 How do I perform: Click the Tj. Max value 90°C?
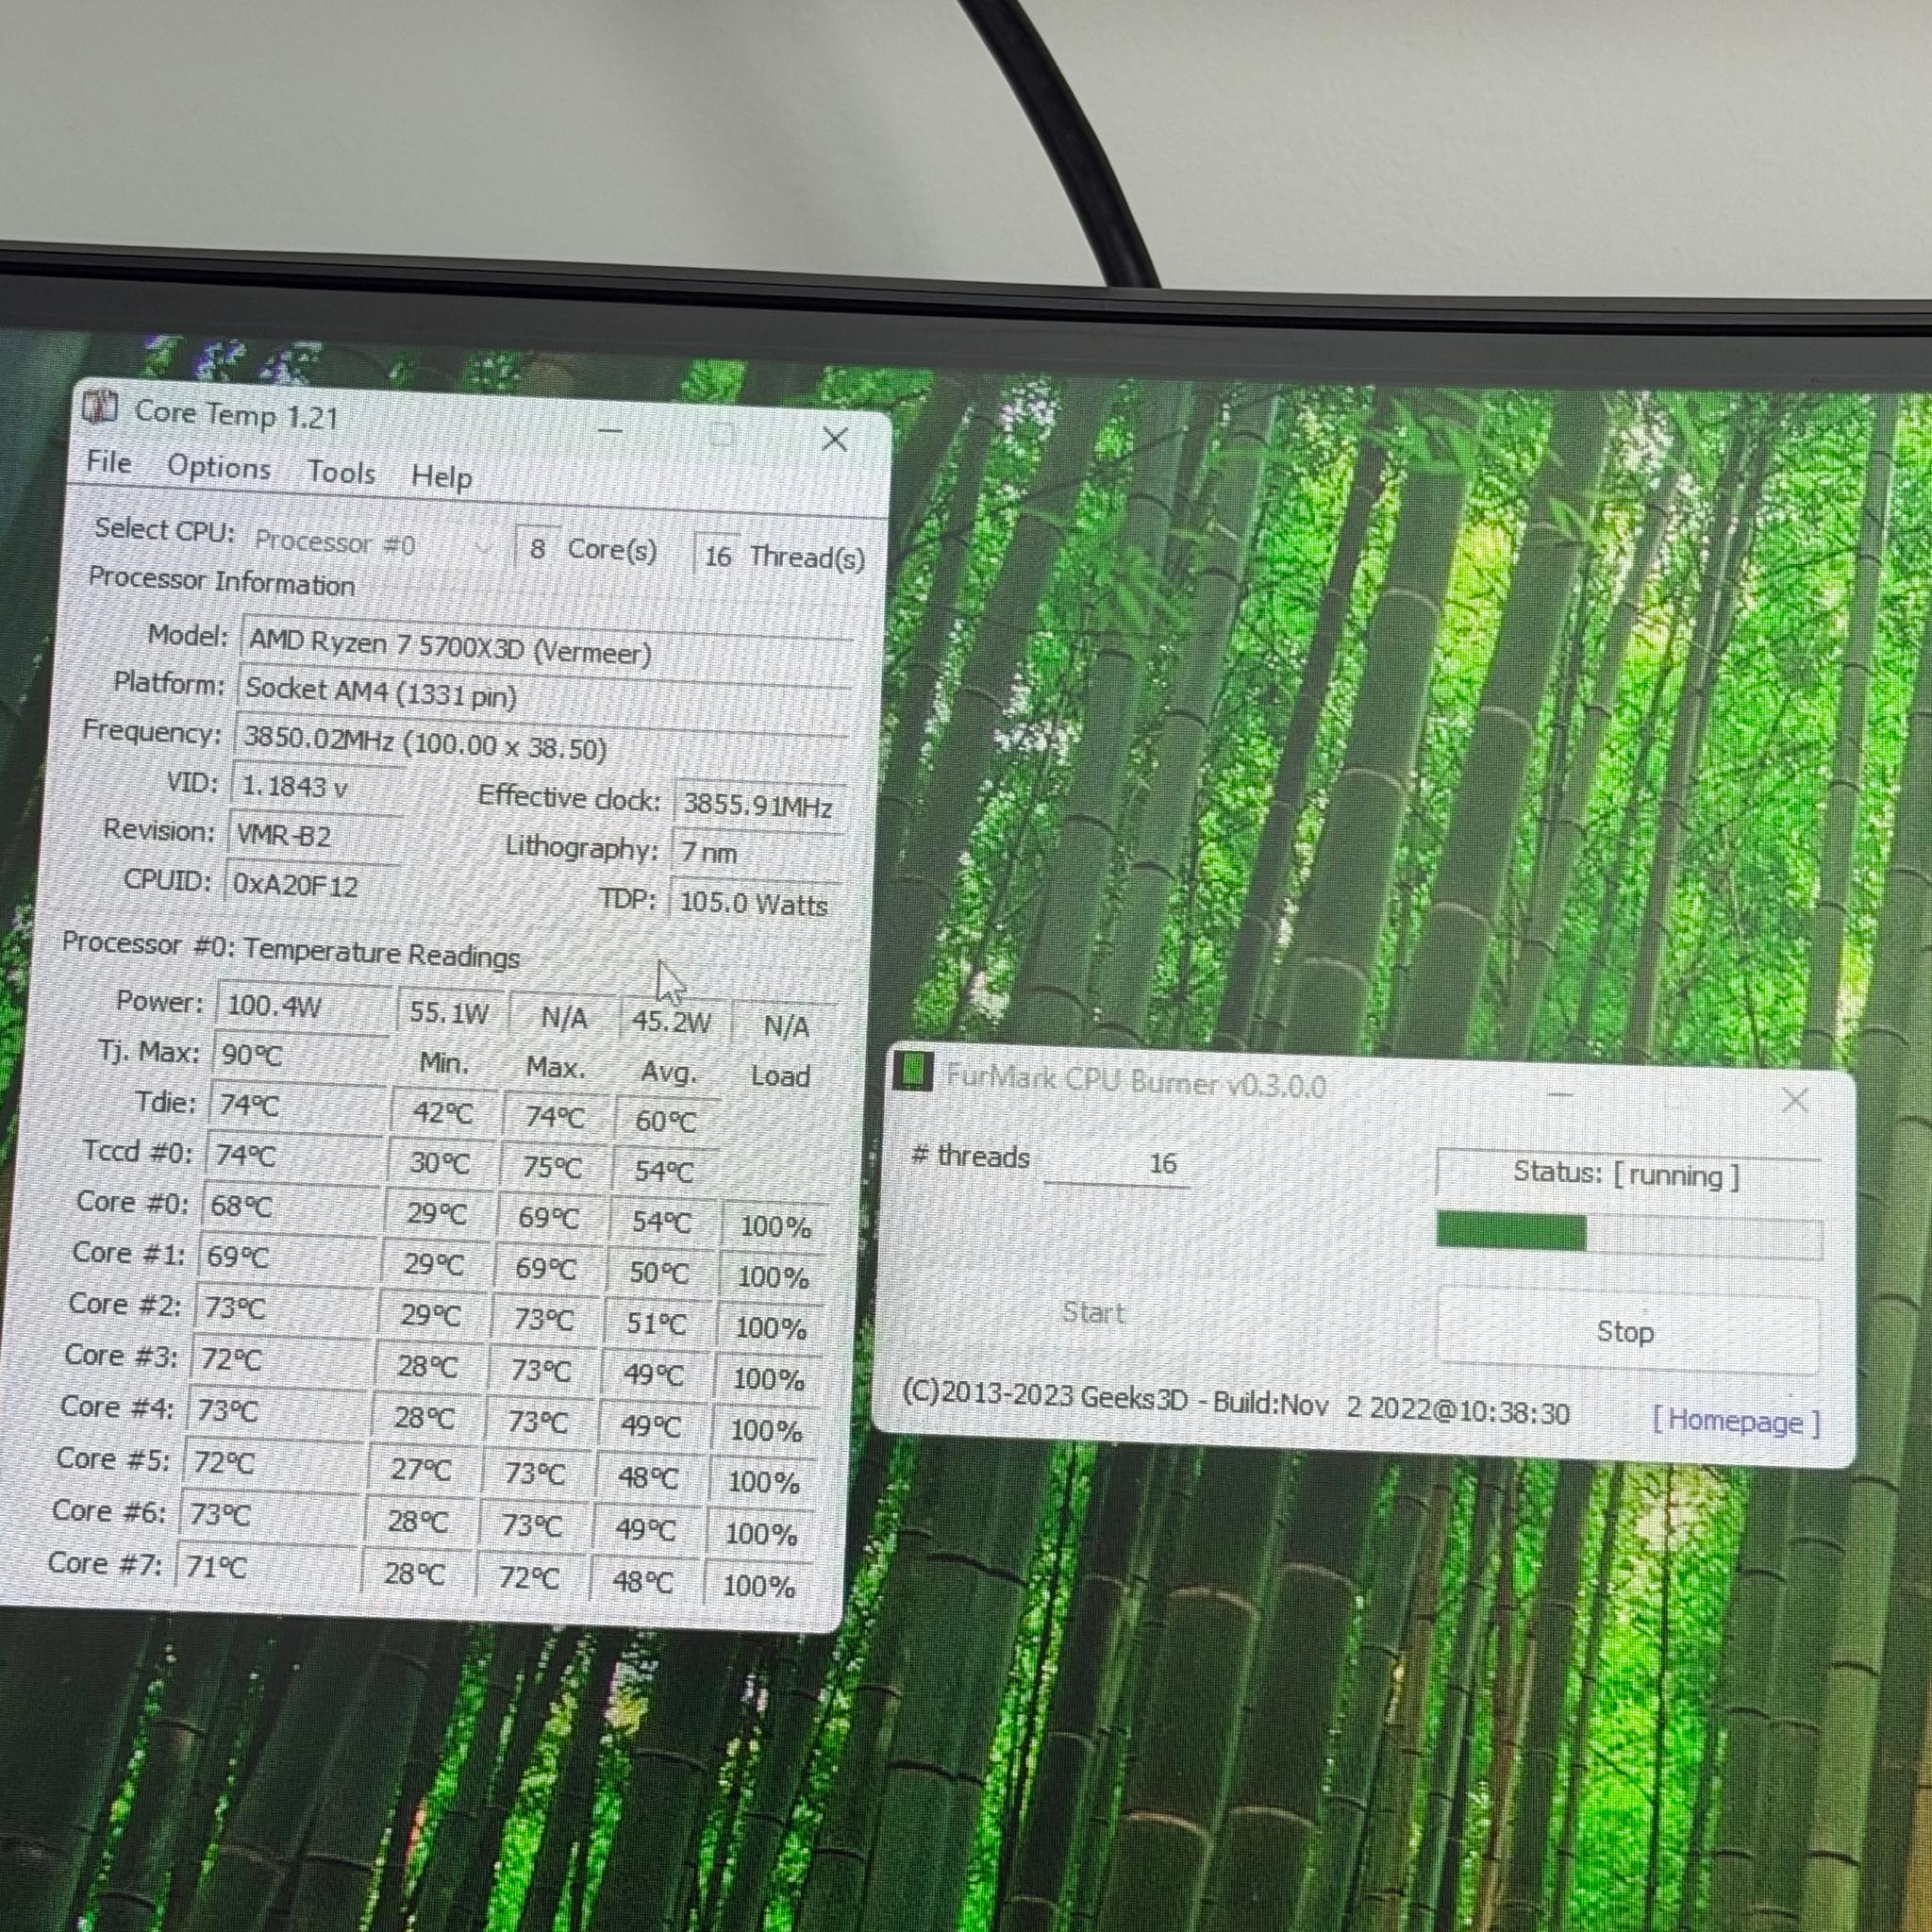[x=300, y=1056]
